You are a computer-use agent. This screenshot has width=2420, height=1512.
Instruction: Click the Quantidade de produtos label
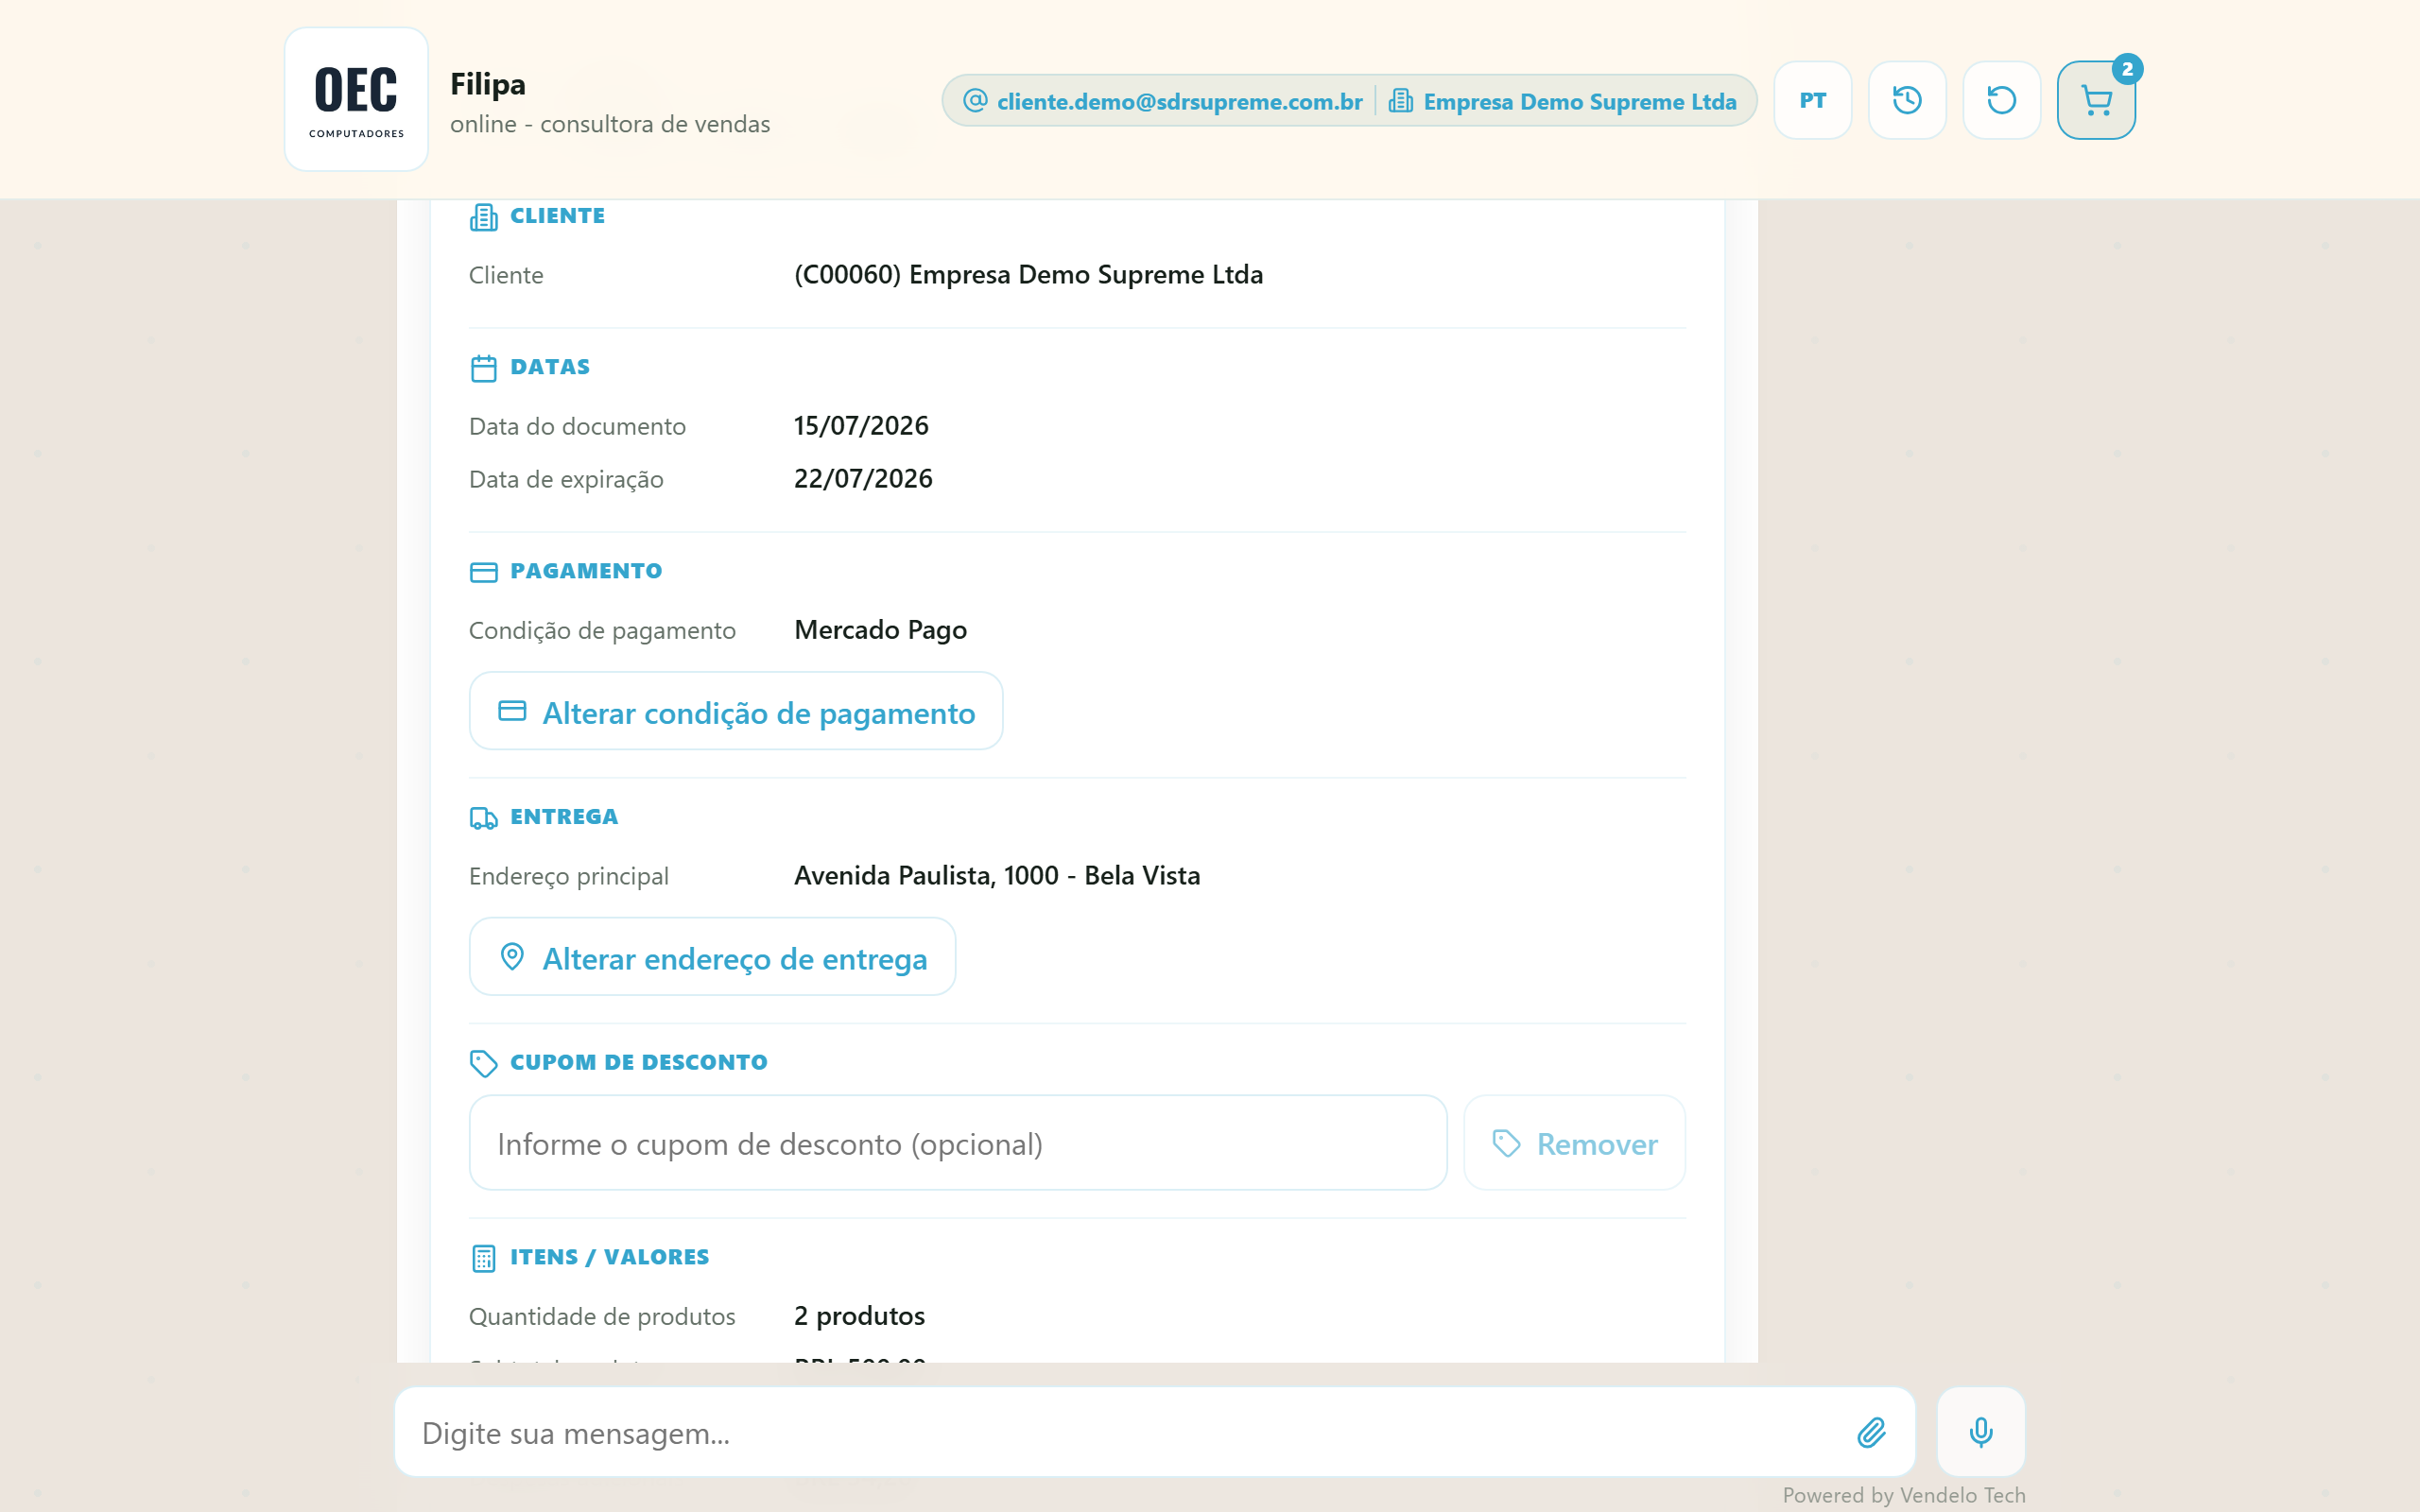[602, 1317]
